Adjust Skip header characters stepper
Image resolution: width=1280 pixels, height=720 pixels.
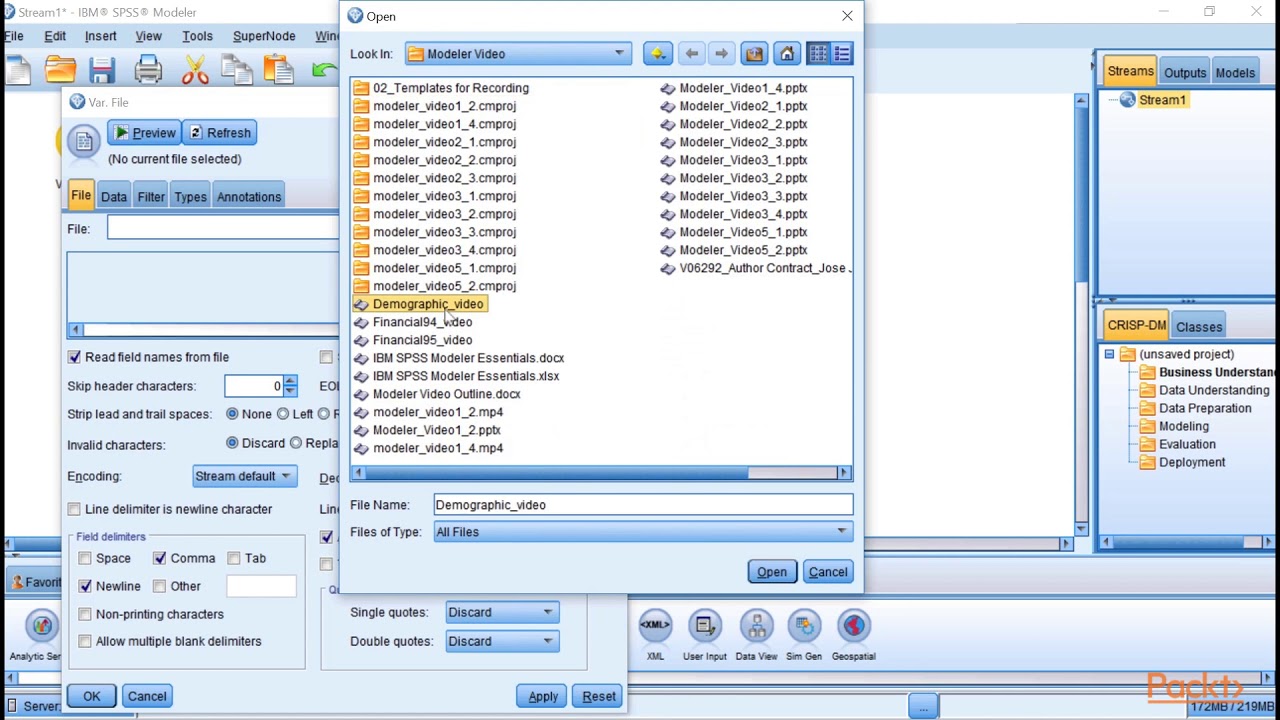pyautogui.click(x=290, y=386)
